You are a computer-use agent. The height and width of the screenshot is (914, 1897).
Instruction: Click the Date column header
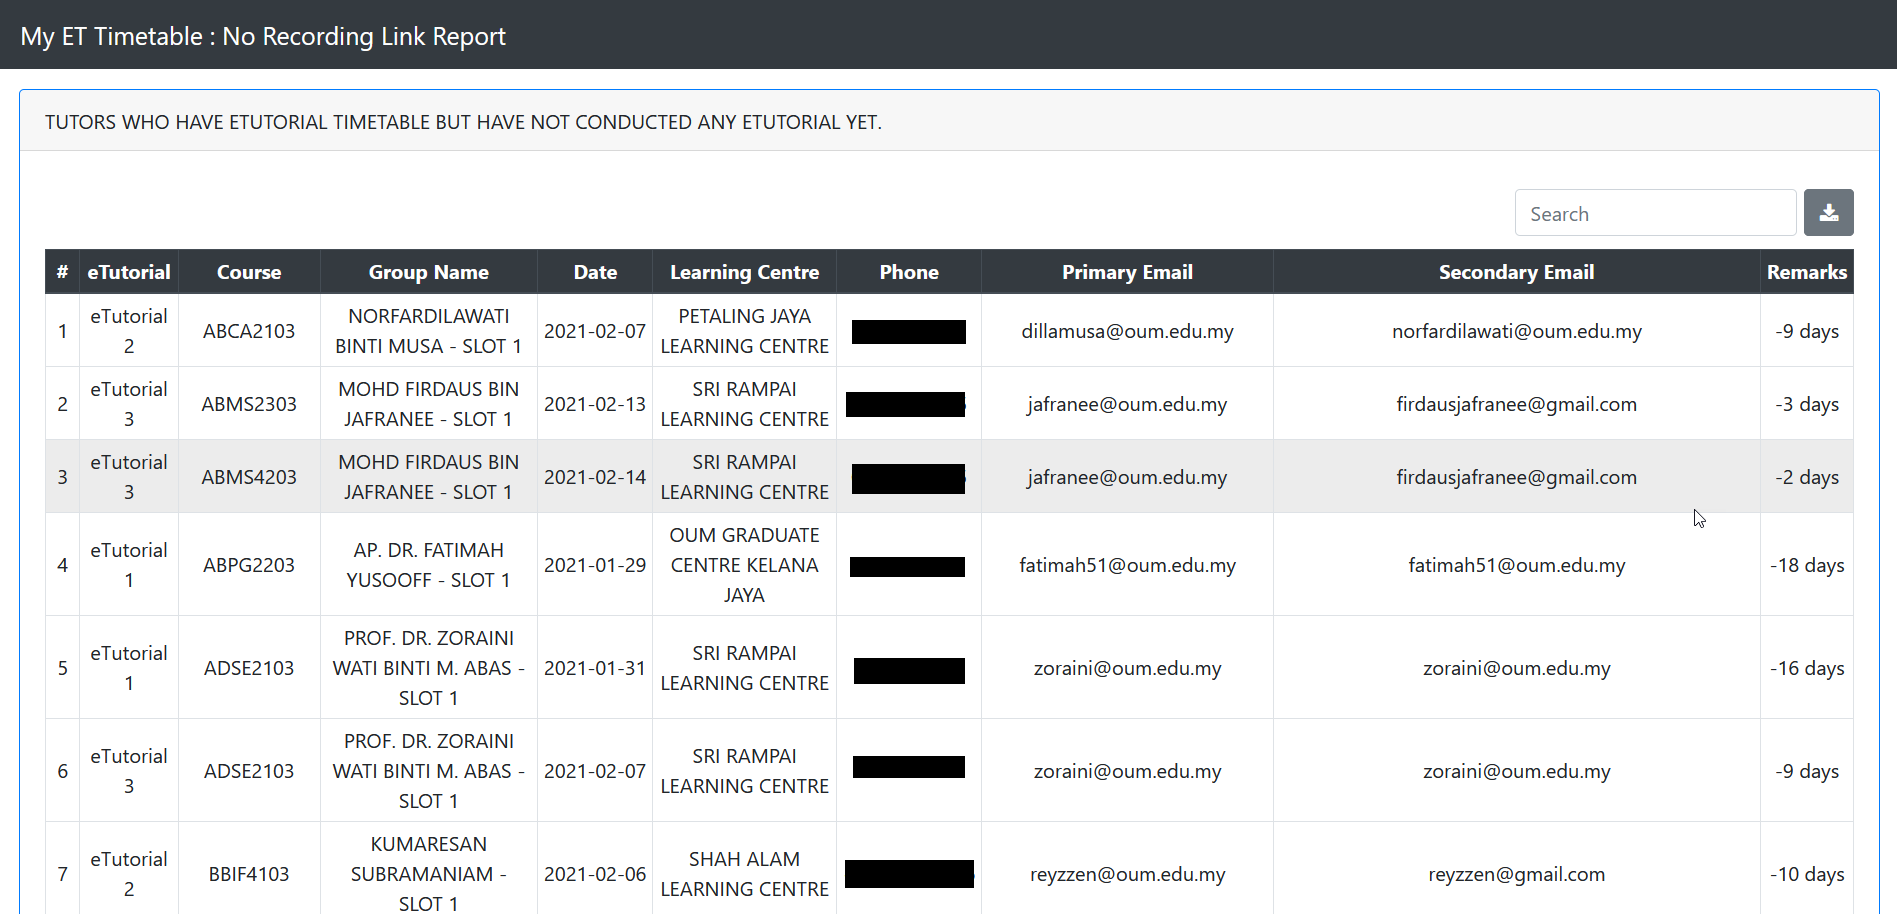[595, 272]
